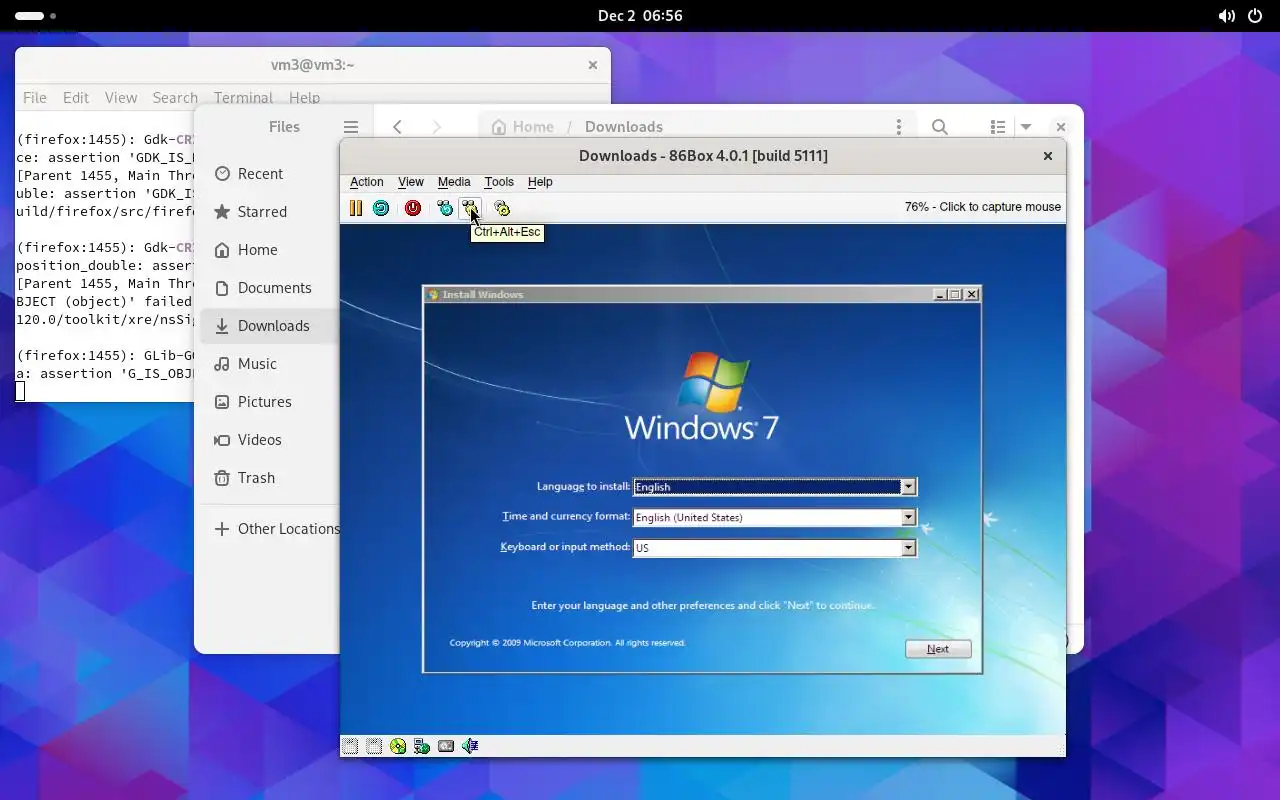Click the grey hard disk status icon
Image resolution: width=1280 pixels, height=800 pixels.
(x=446, y=746)
